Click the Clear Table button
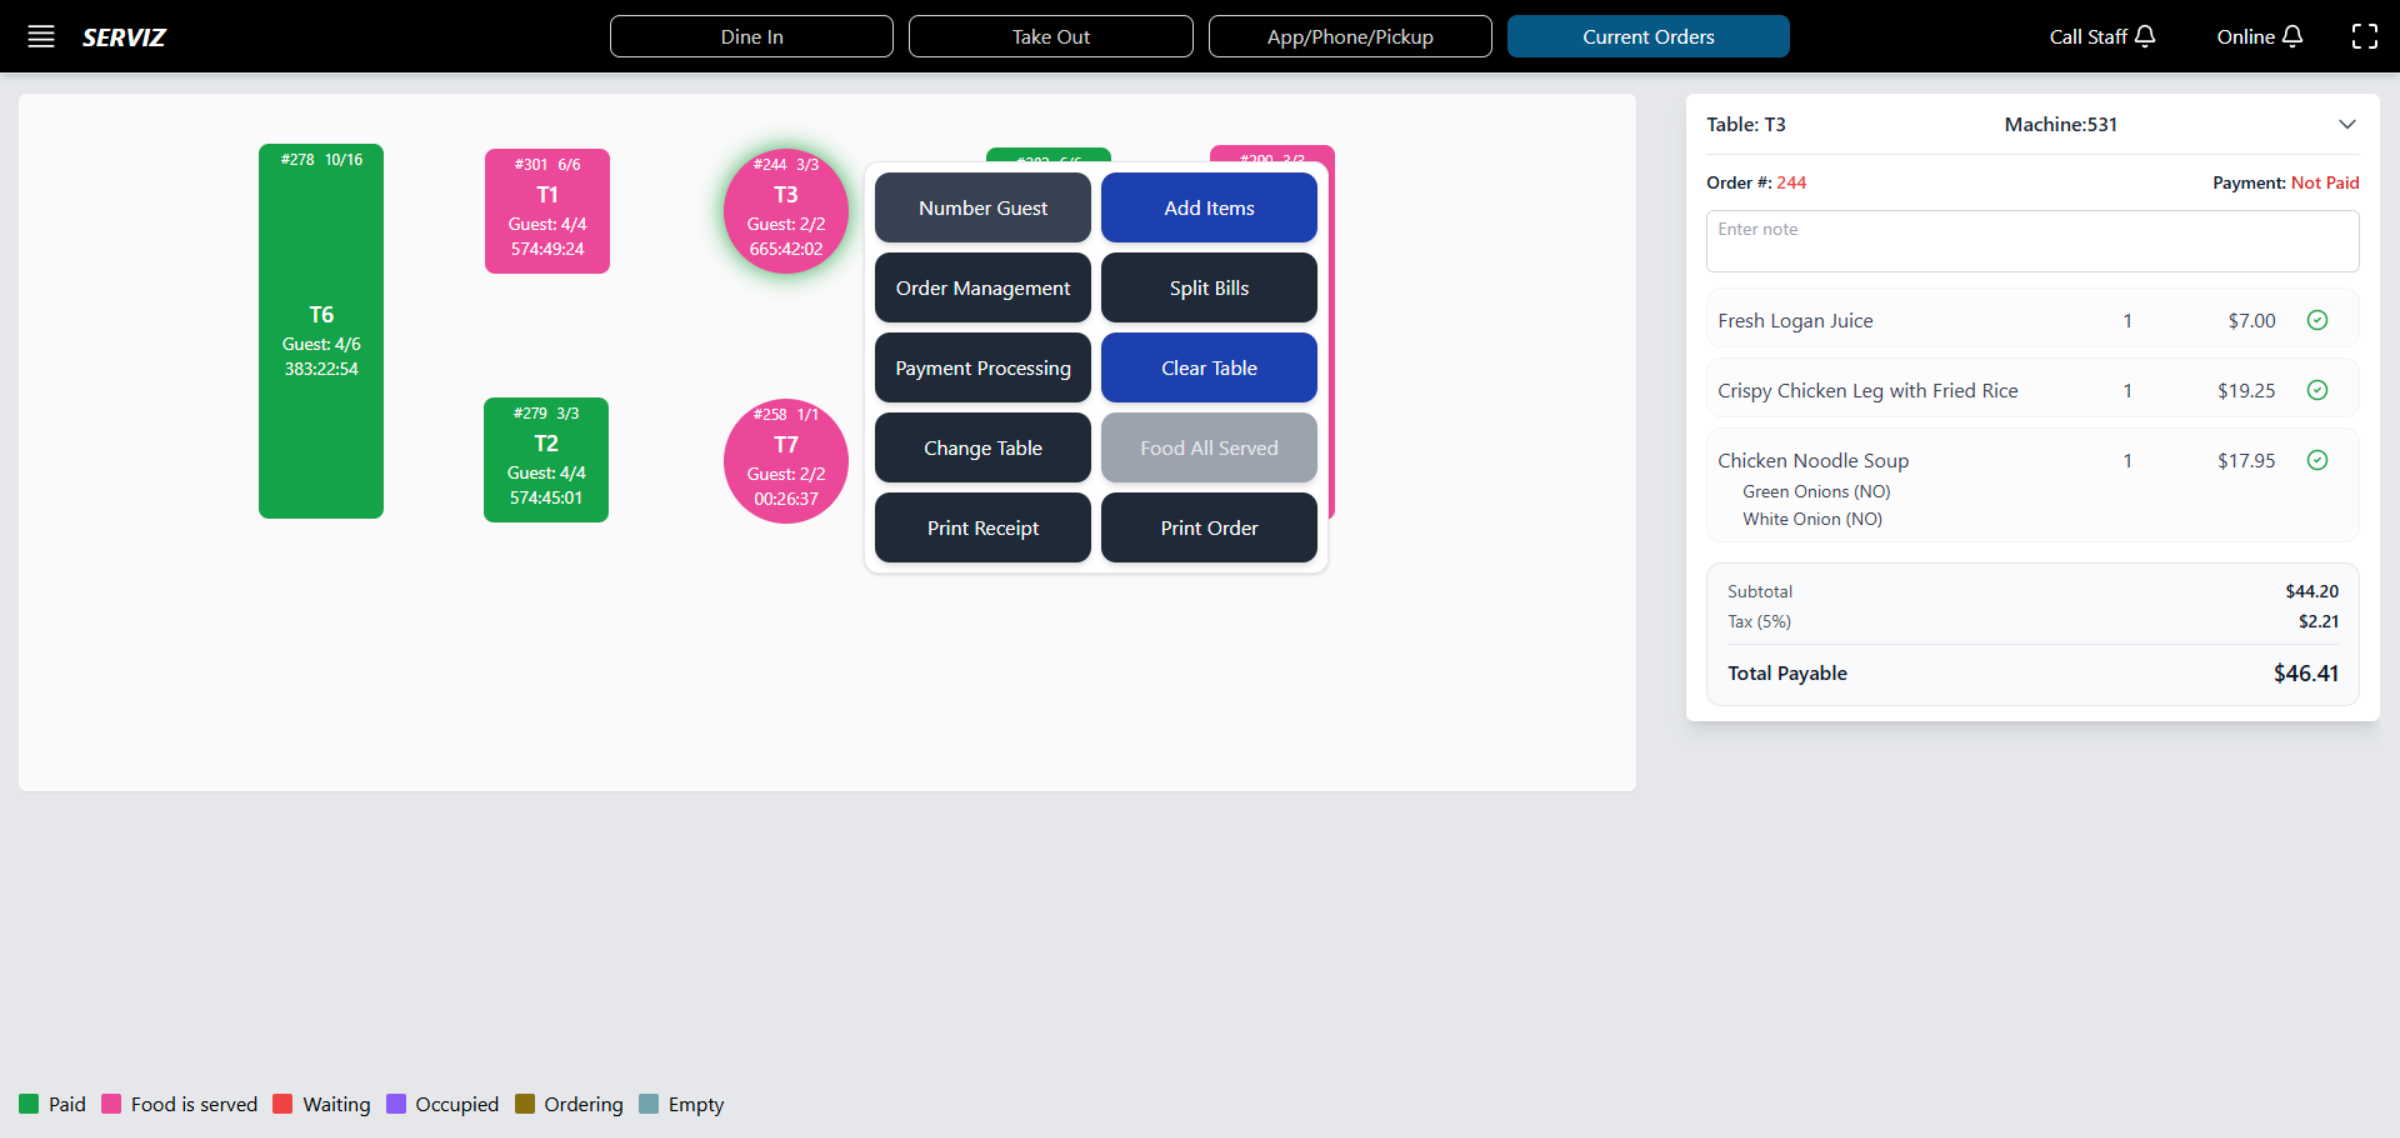Screen dimensions: 2400x1138 coord(1208,368)
